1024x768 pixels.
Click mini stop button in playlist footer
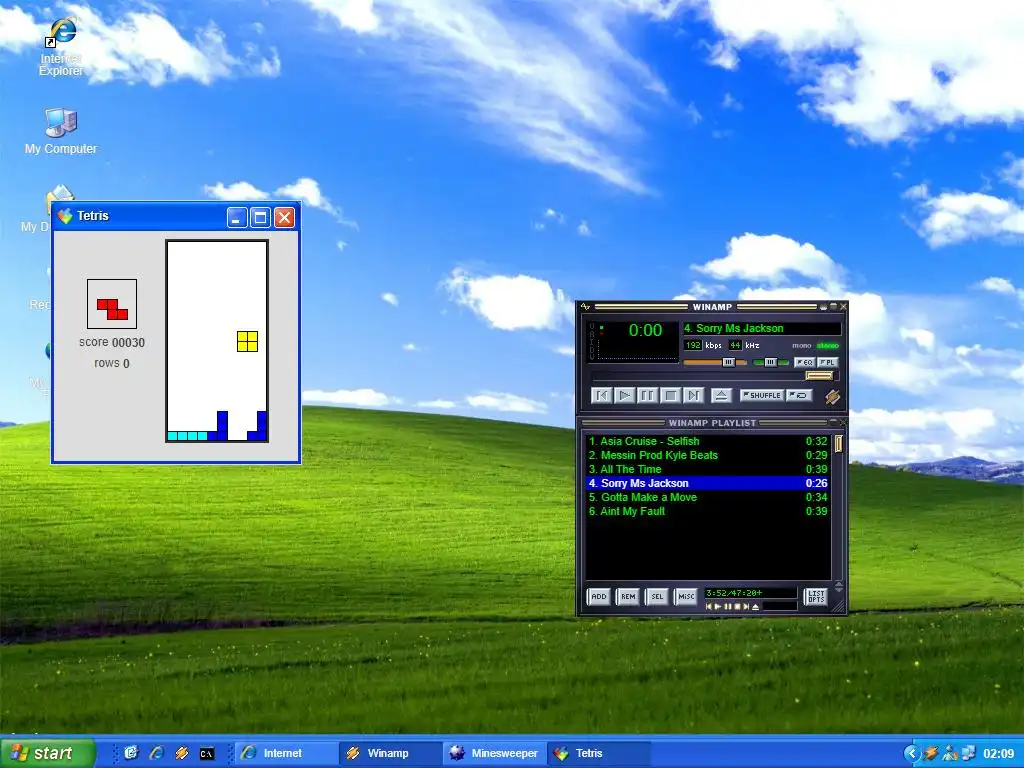tap(737, 607)
